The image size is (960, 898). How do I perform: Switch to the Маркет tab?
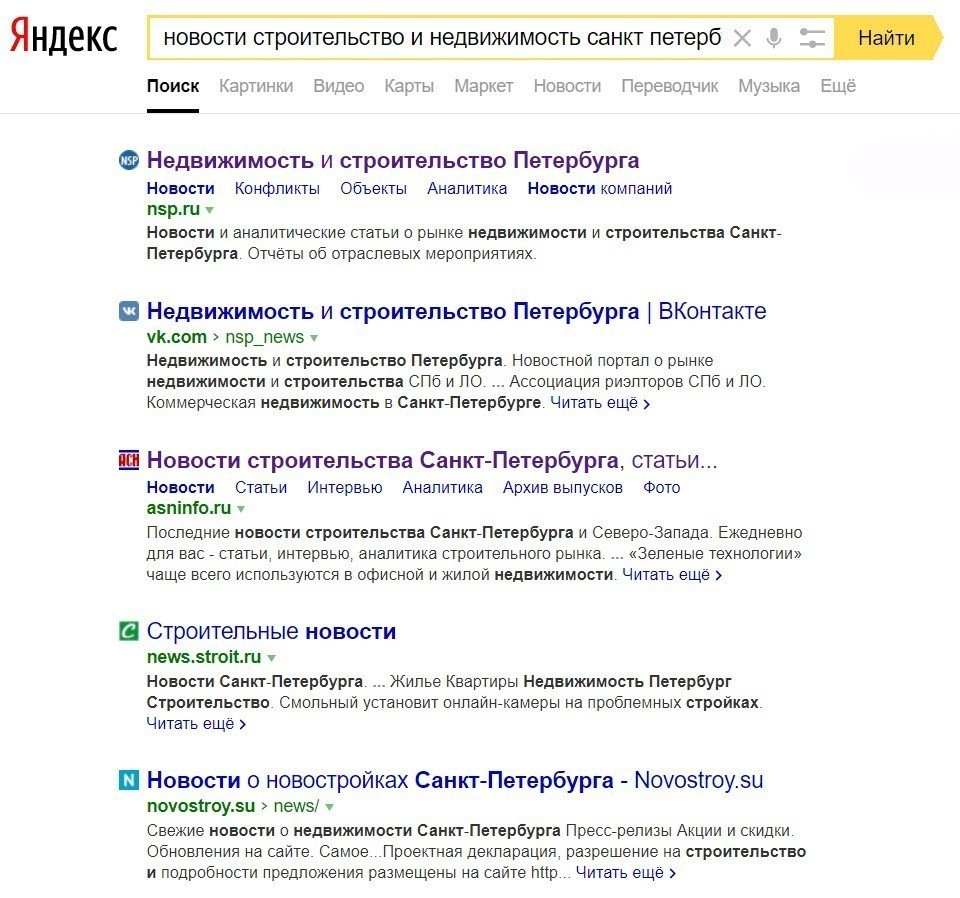(x=484, y=86)
